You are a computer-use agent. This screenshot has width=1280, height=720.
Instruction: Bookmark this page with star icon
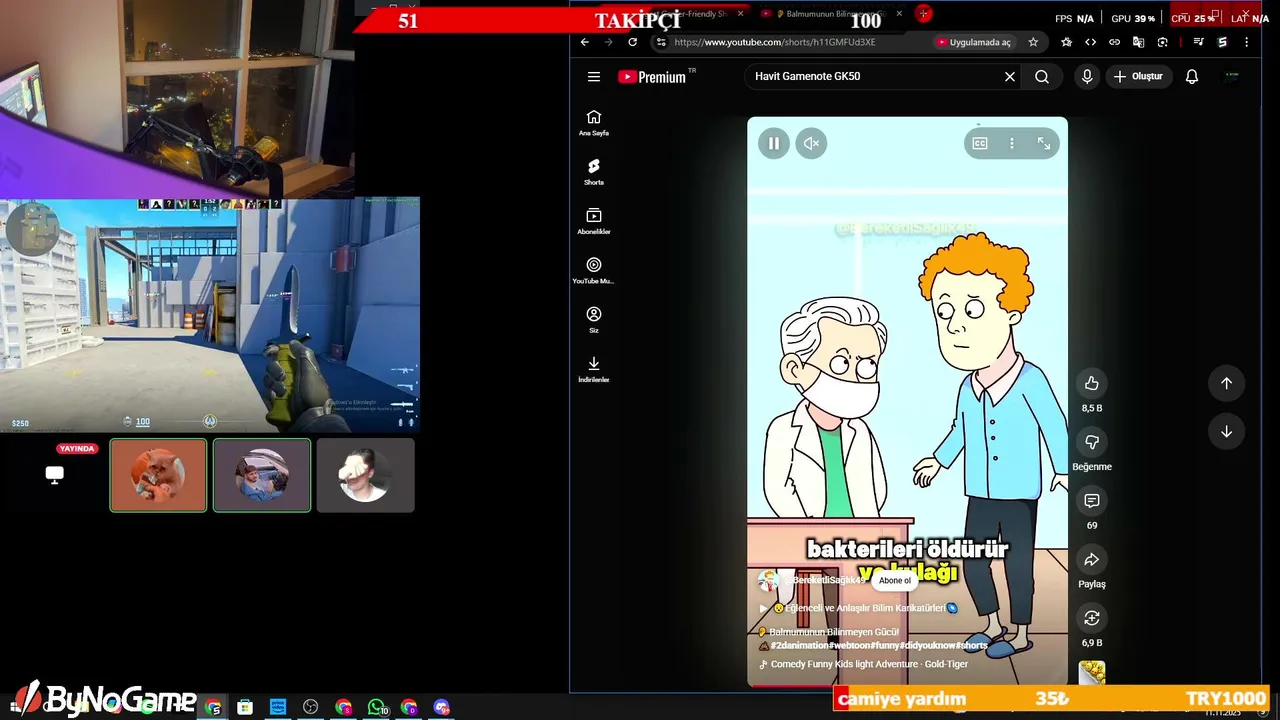click(x=1033, y=42)
